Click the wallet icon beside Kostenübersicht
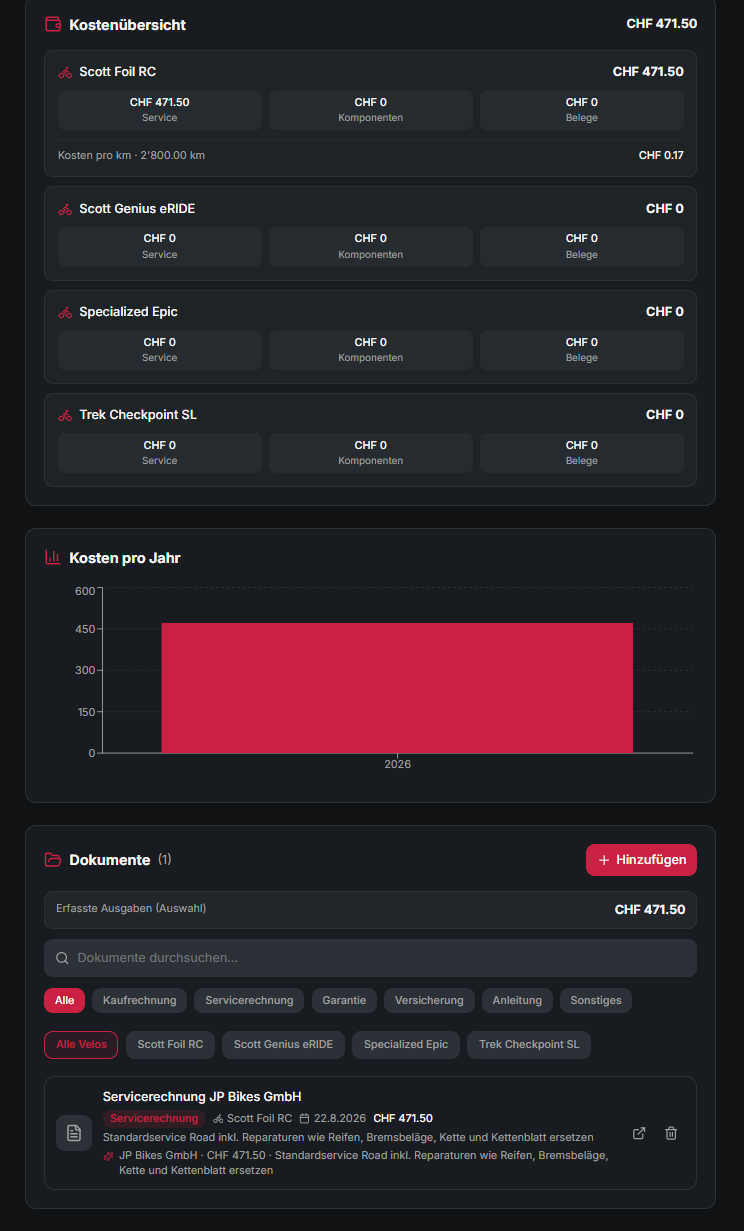Image resolution: width=744 pixels, height=1231 pixels. point(53,24)
